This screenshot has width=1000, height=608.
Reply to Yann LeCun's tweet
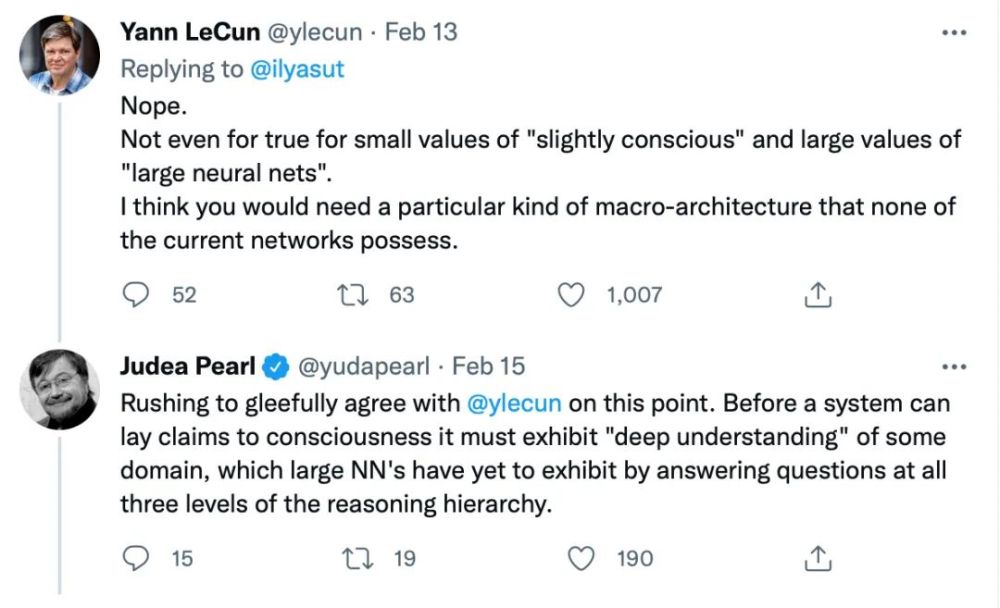136,295
